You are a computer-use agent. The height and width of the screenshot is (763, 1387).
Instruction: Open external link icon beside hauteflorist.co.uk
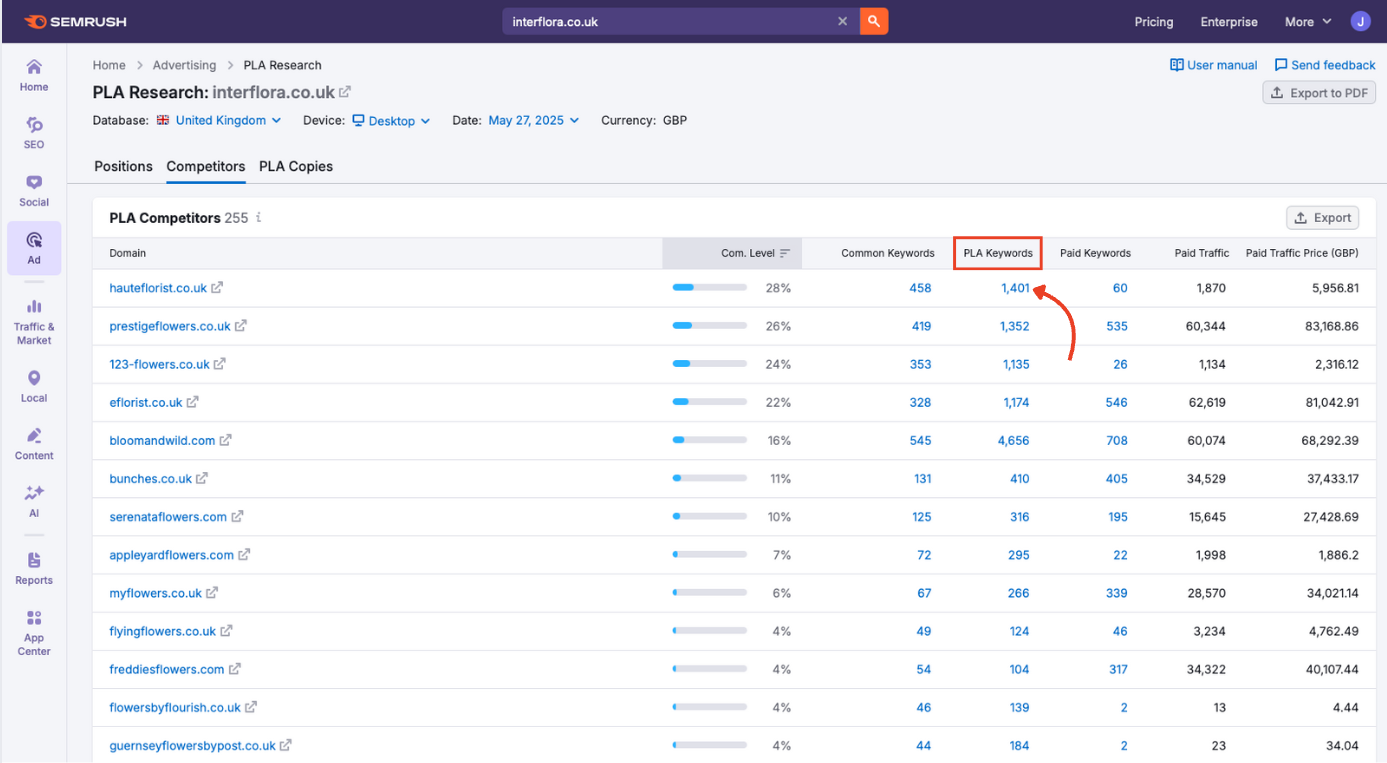(x=217, y=288)
